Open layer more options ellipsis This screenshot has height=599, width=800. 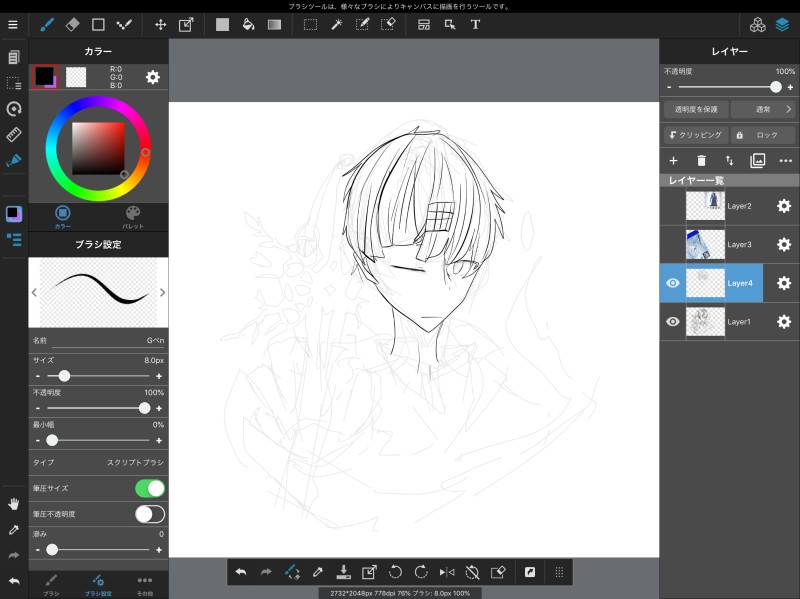pos(786,161)
